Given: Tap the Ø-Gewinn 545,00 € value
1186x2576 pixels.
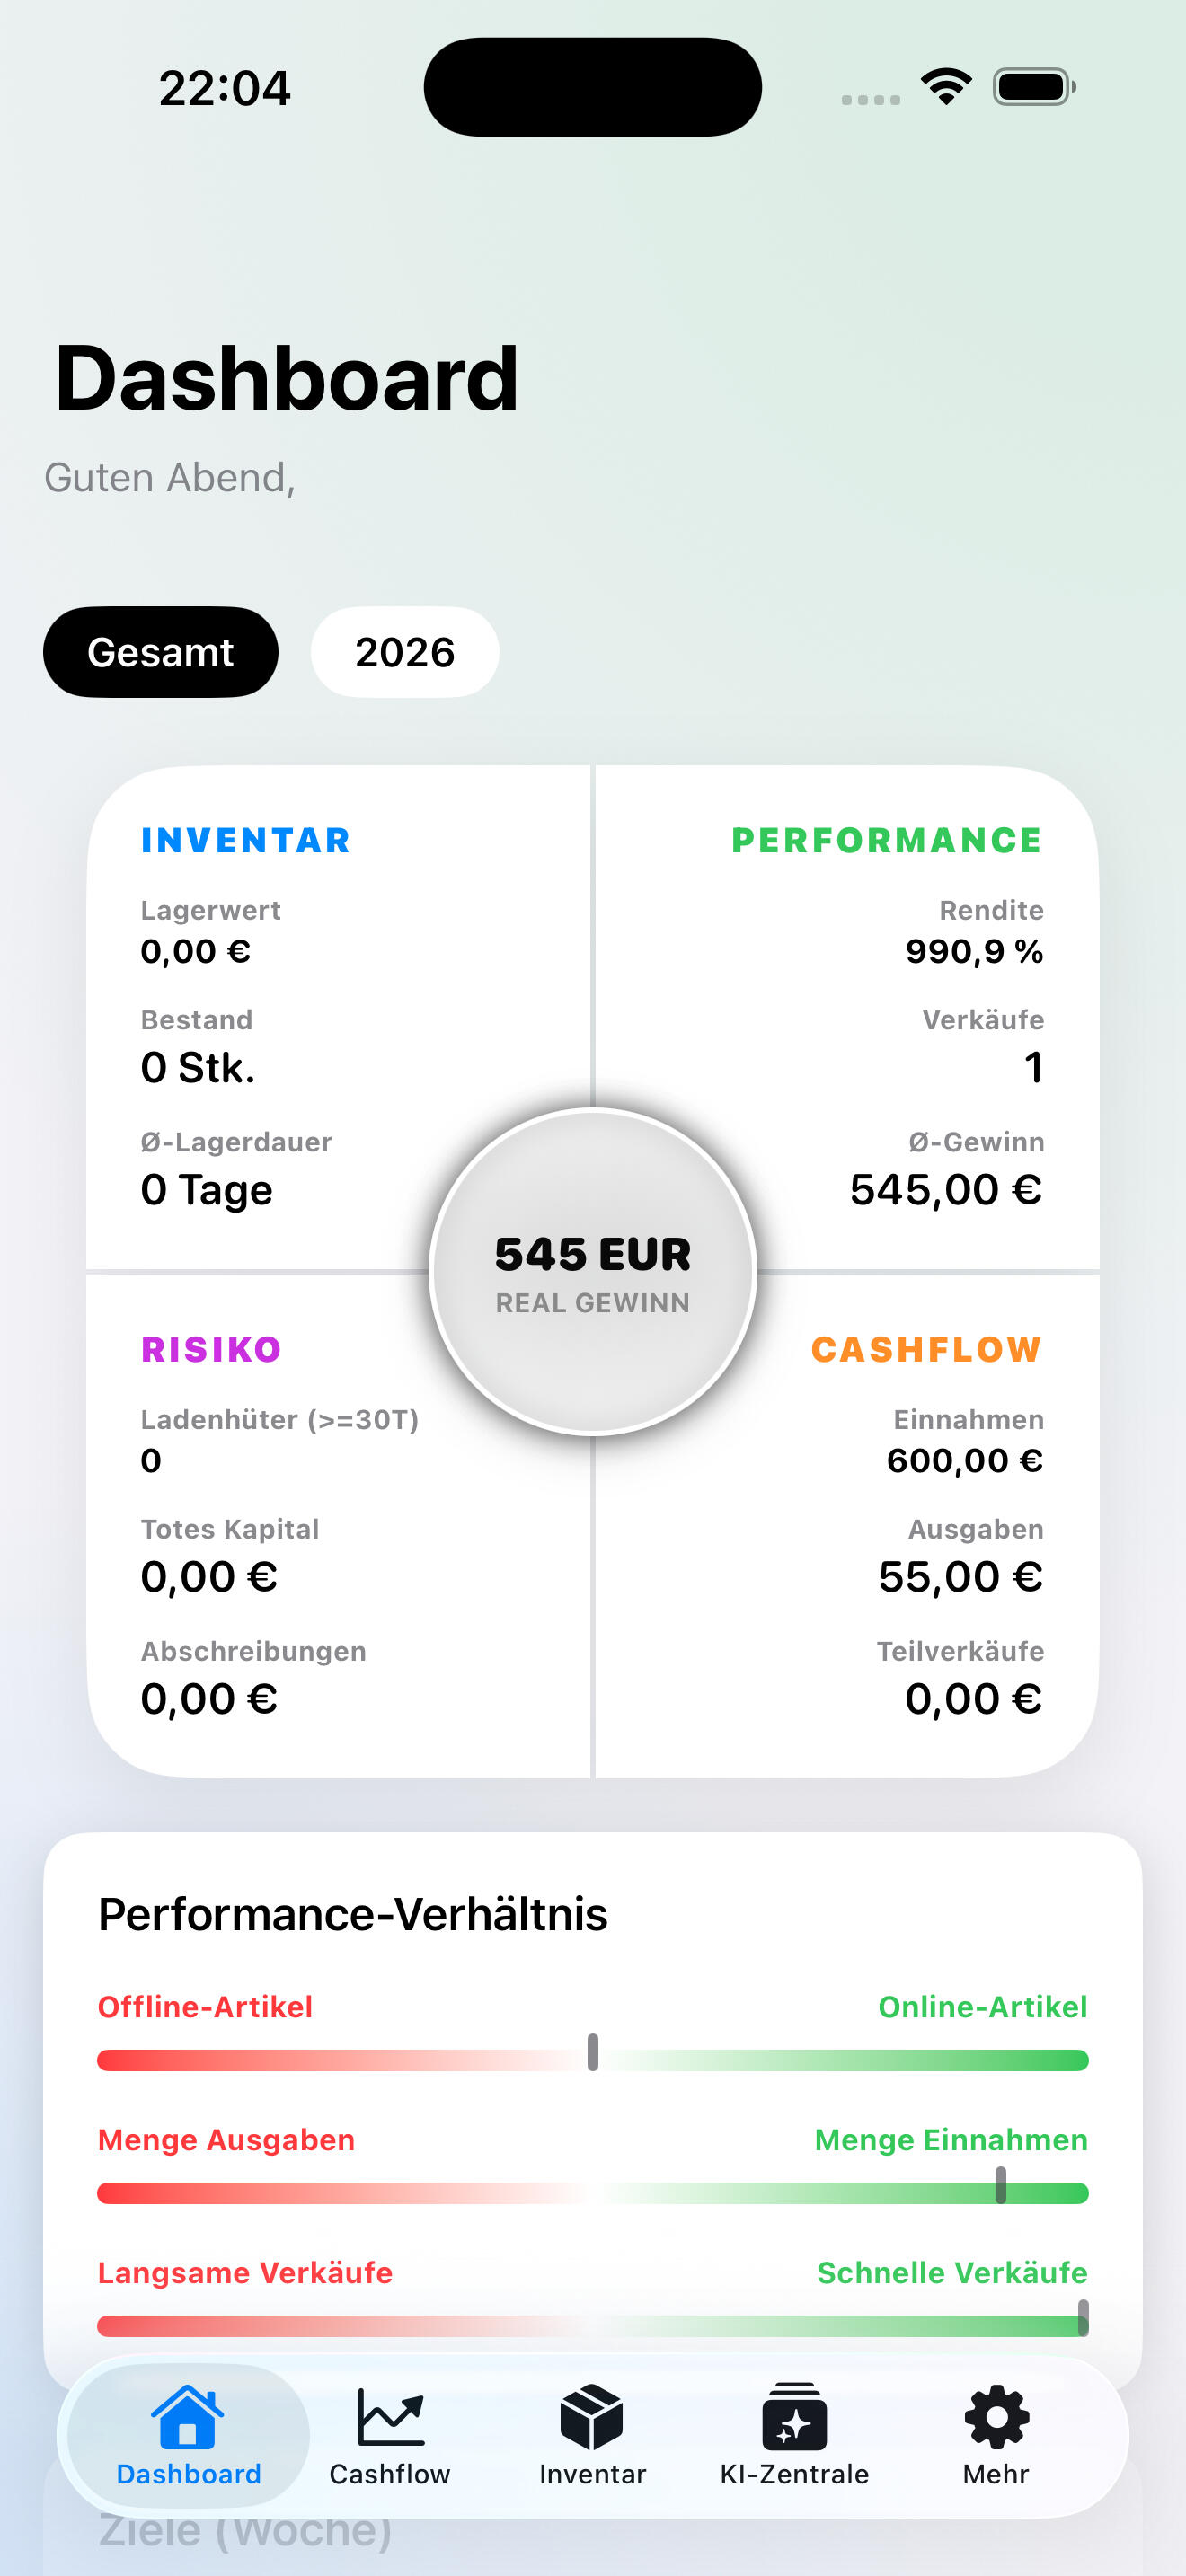Looking at the screenshot, I should coord(946,1190).
